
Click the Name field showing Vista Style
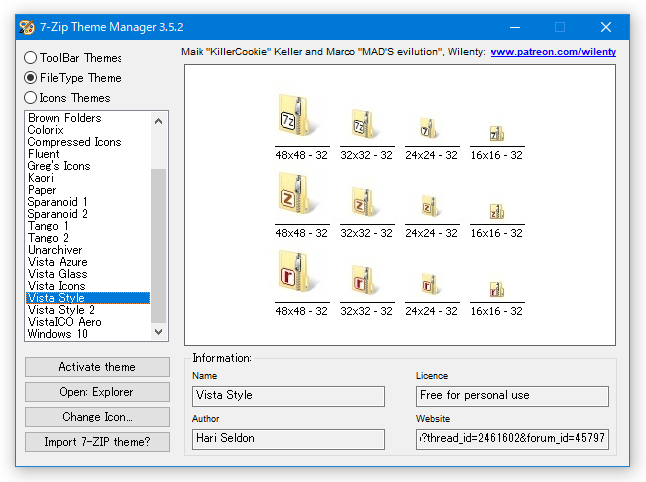(x=288, y=396)
